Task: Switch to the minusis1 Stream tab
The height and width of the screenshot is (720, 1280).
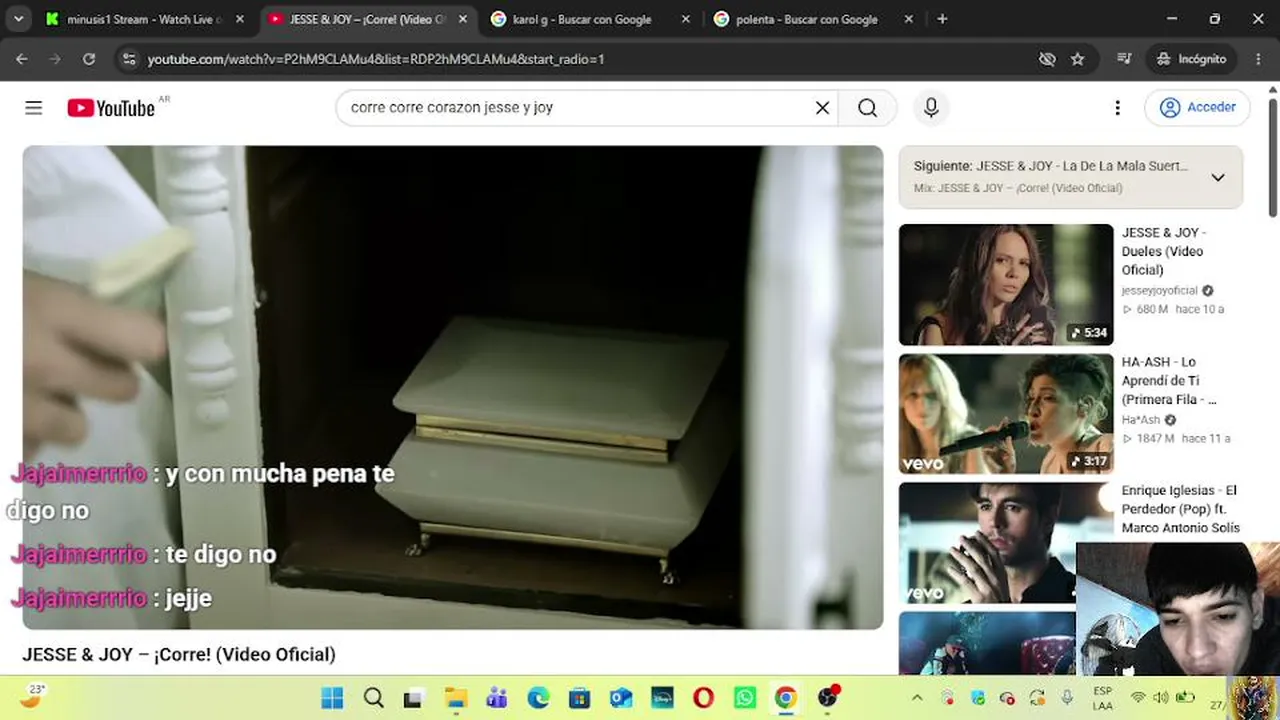Action: [146, 19]
